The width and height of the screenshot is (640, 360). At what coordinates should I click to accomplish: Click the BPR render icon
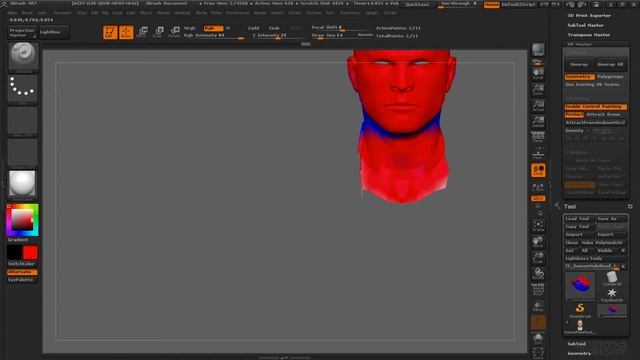point(538,51)
